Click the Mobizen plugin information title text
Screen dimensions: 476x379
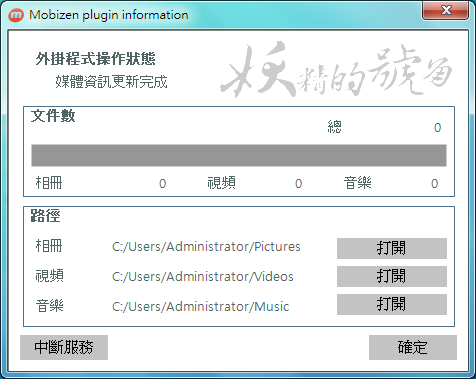(x=109, y=15)
